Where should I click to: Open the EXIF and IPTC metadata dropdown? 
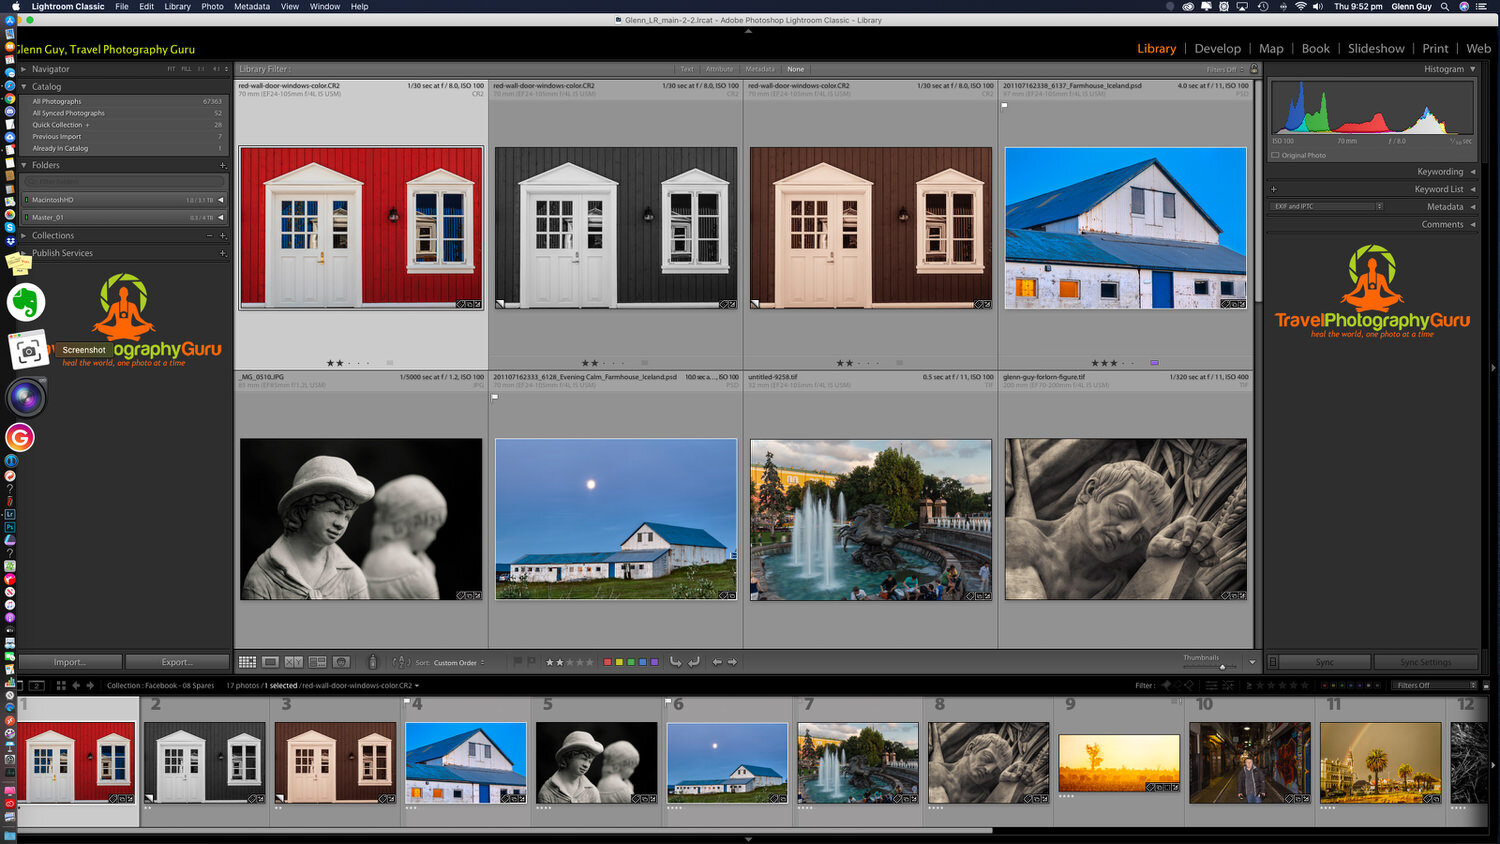pos(1327,206)
